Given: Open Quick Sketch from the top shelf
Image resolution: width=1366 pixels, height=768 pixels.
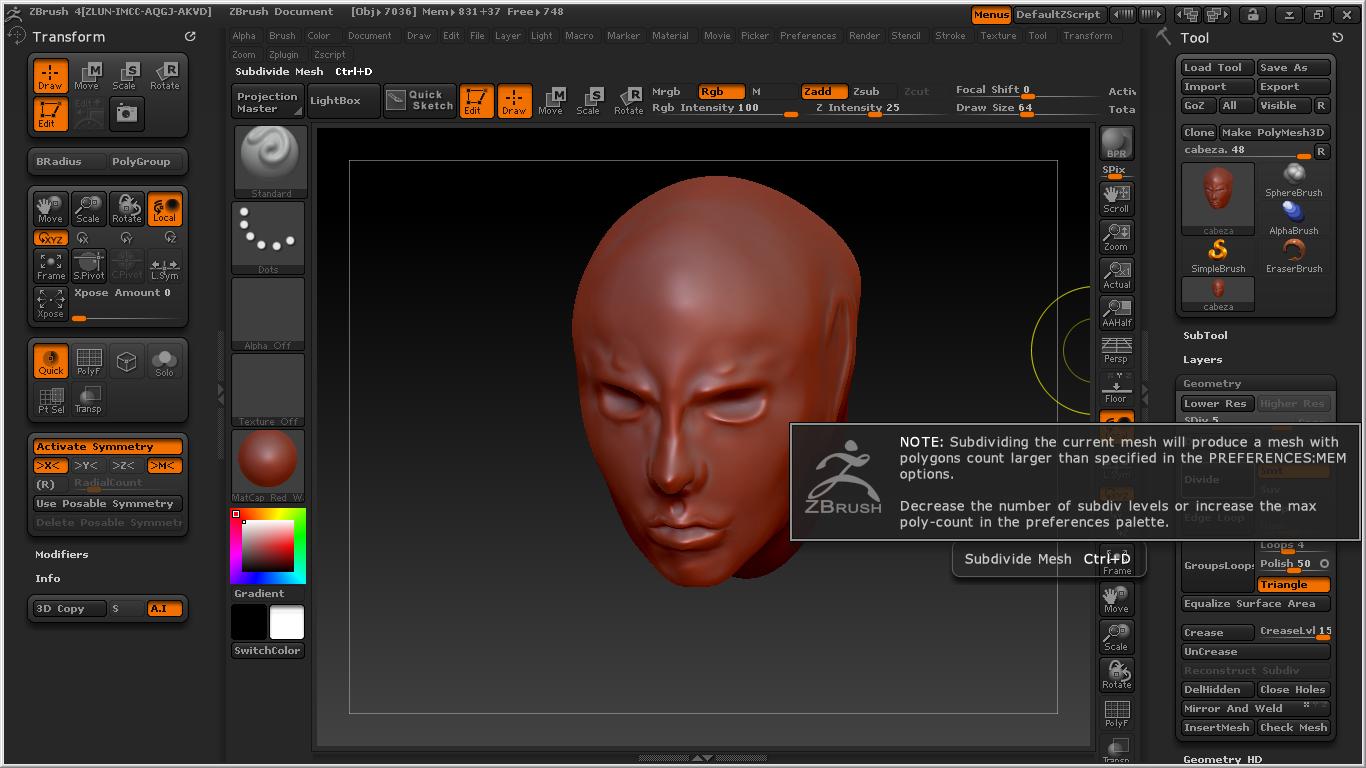Looking at the screenshot, I should 419,100.
